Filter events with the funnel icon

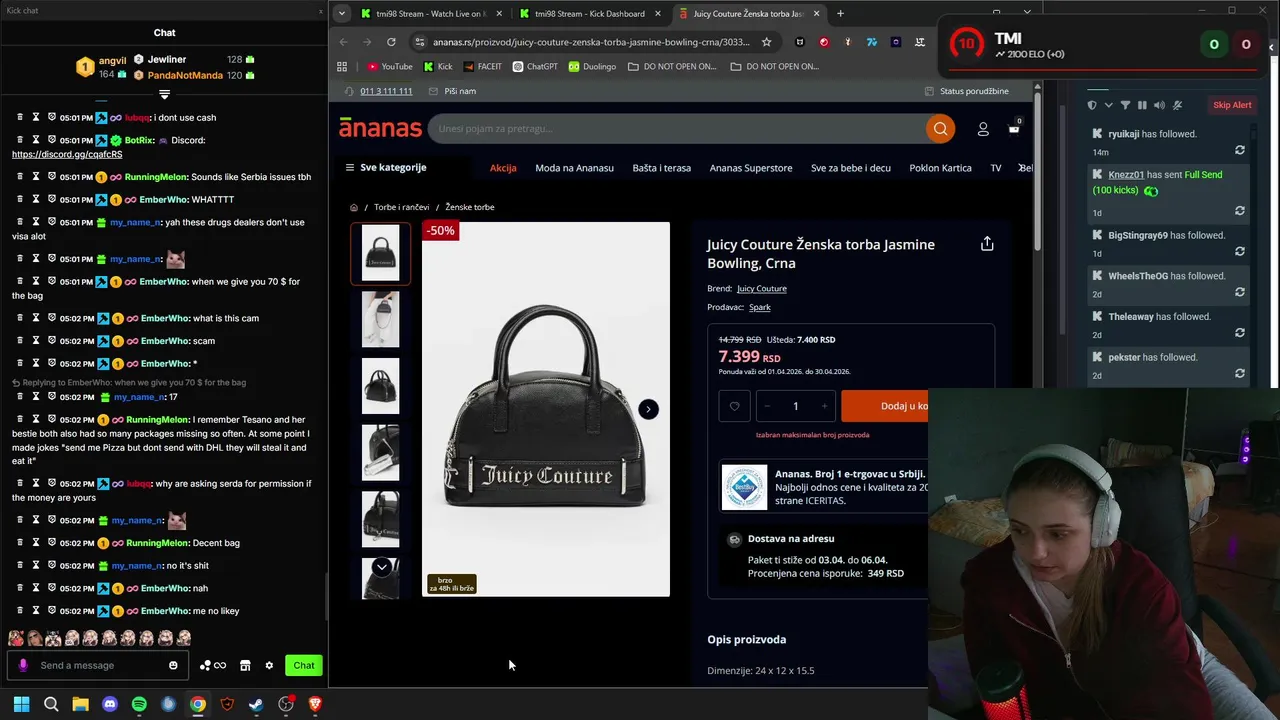[1125, 105]
